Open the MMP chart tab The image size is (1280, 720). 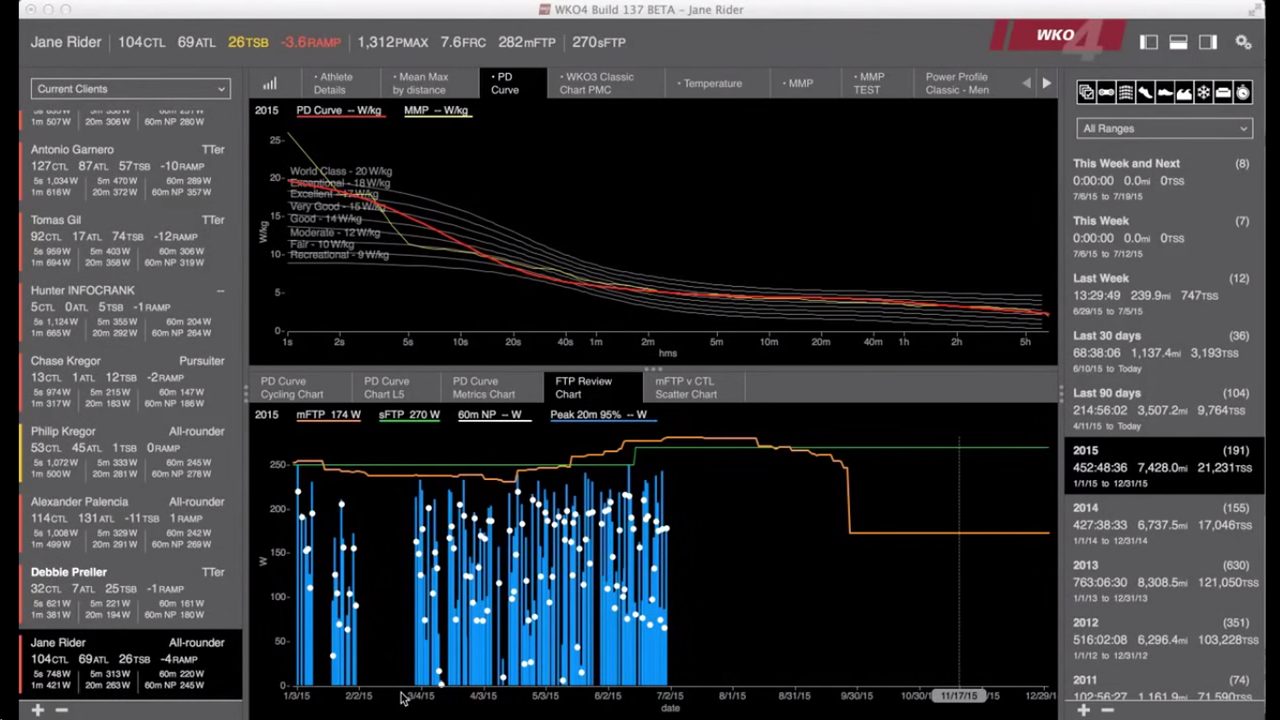(798, 84)
